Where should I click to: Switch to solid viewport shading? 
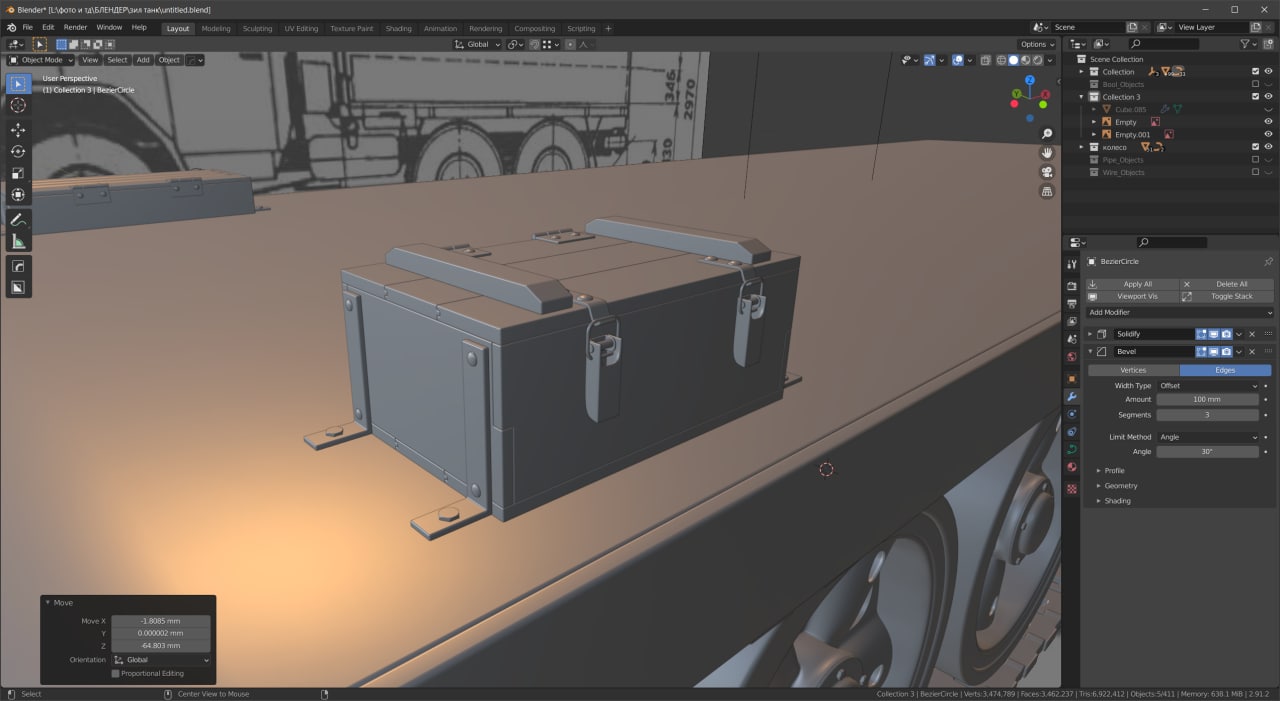coord(1013,60)
